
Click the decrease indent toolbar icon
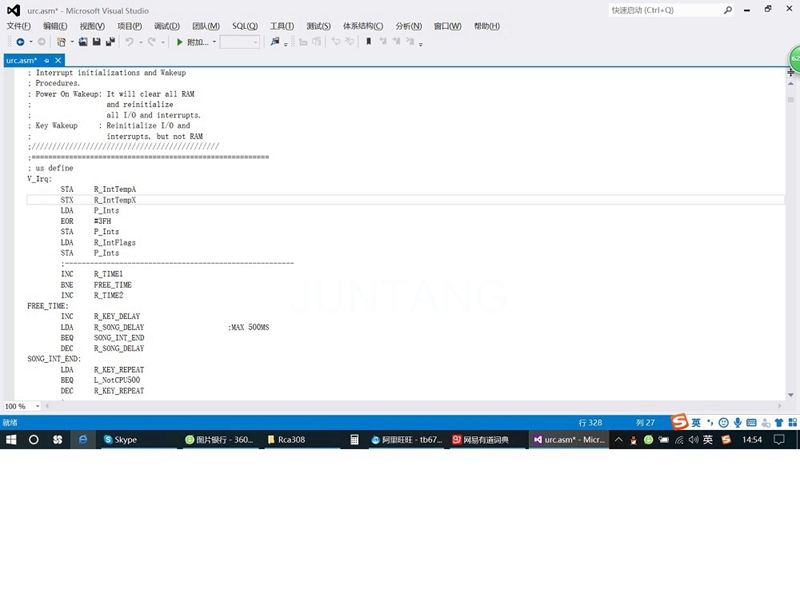pyautogui.click(x=304, y=42)
